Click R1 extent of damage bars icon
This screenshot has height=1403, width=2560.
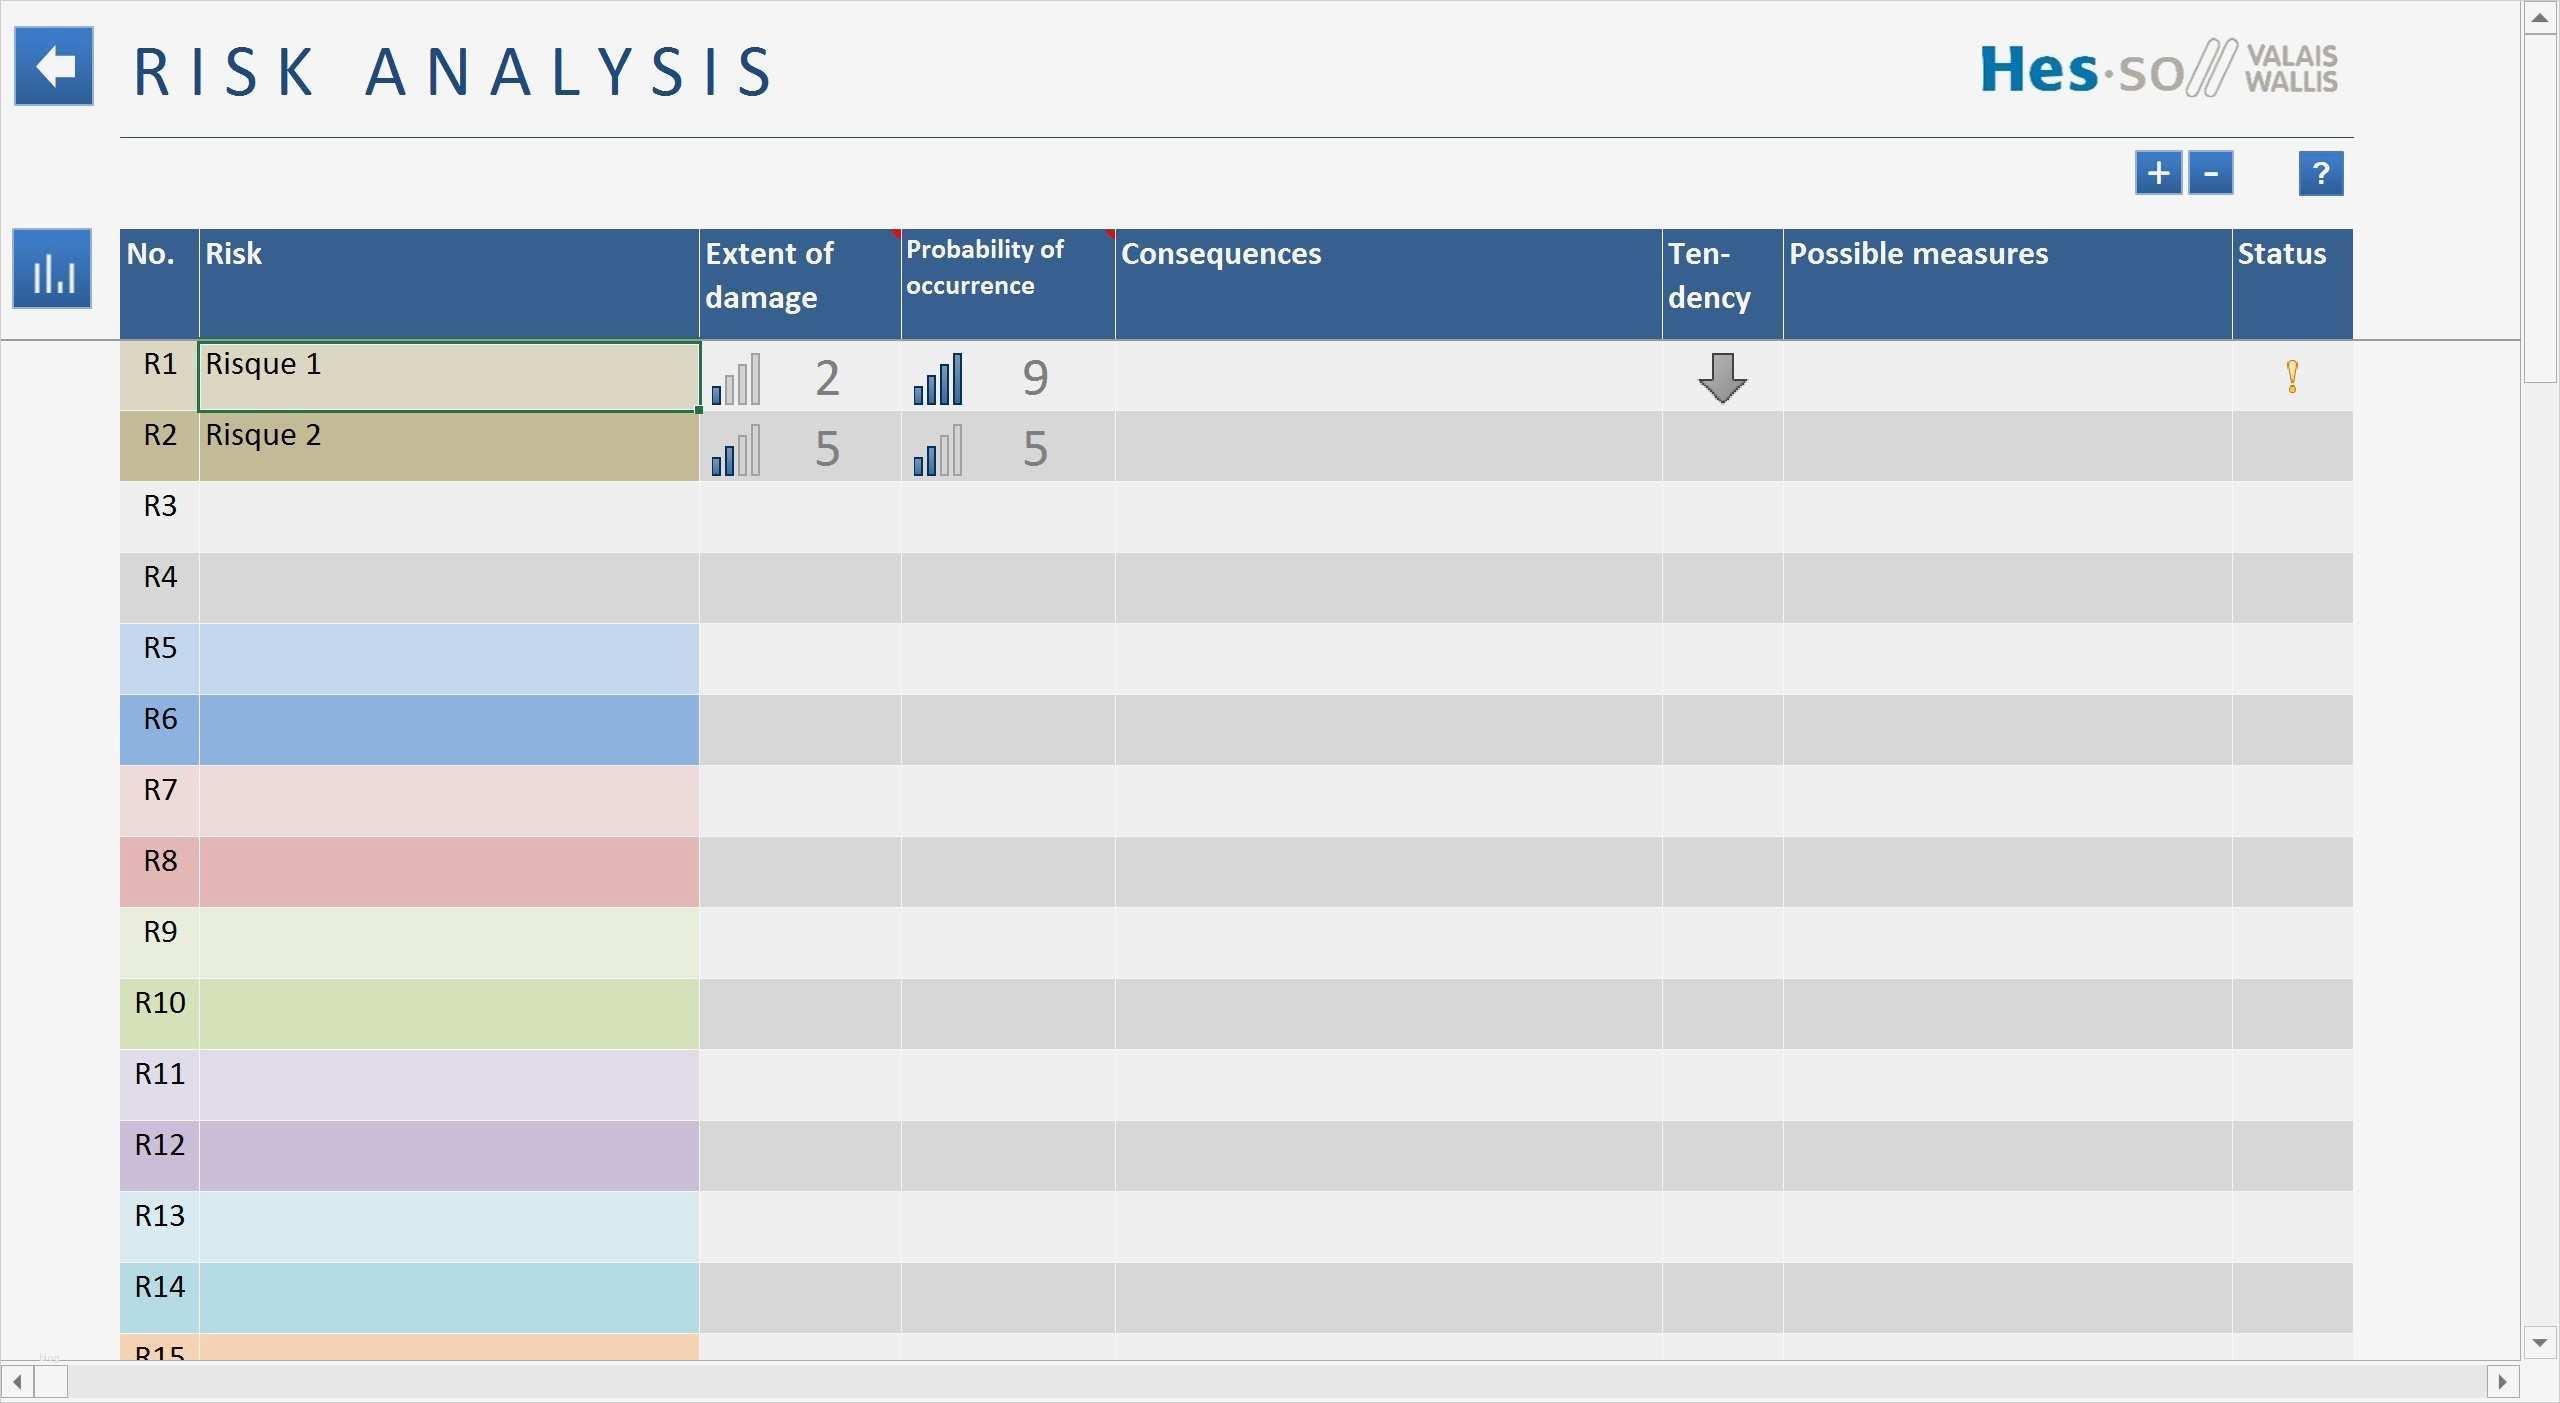(x=736, y=379)
